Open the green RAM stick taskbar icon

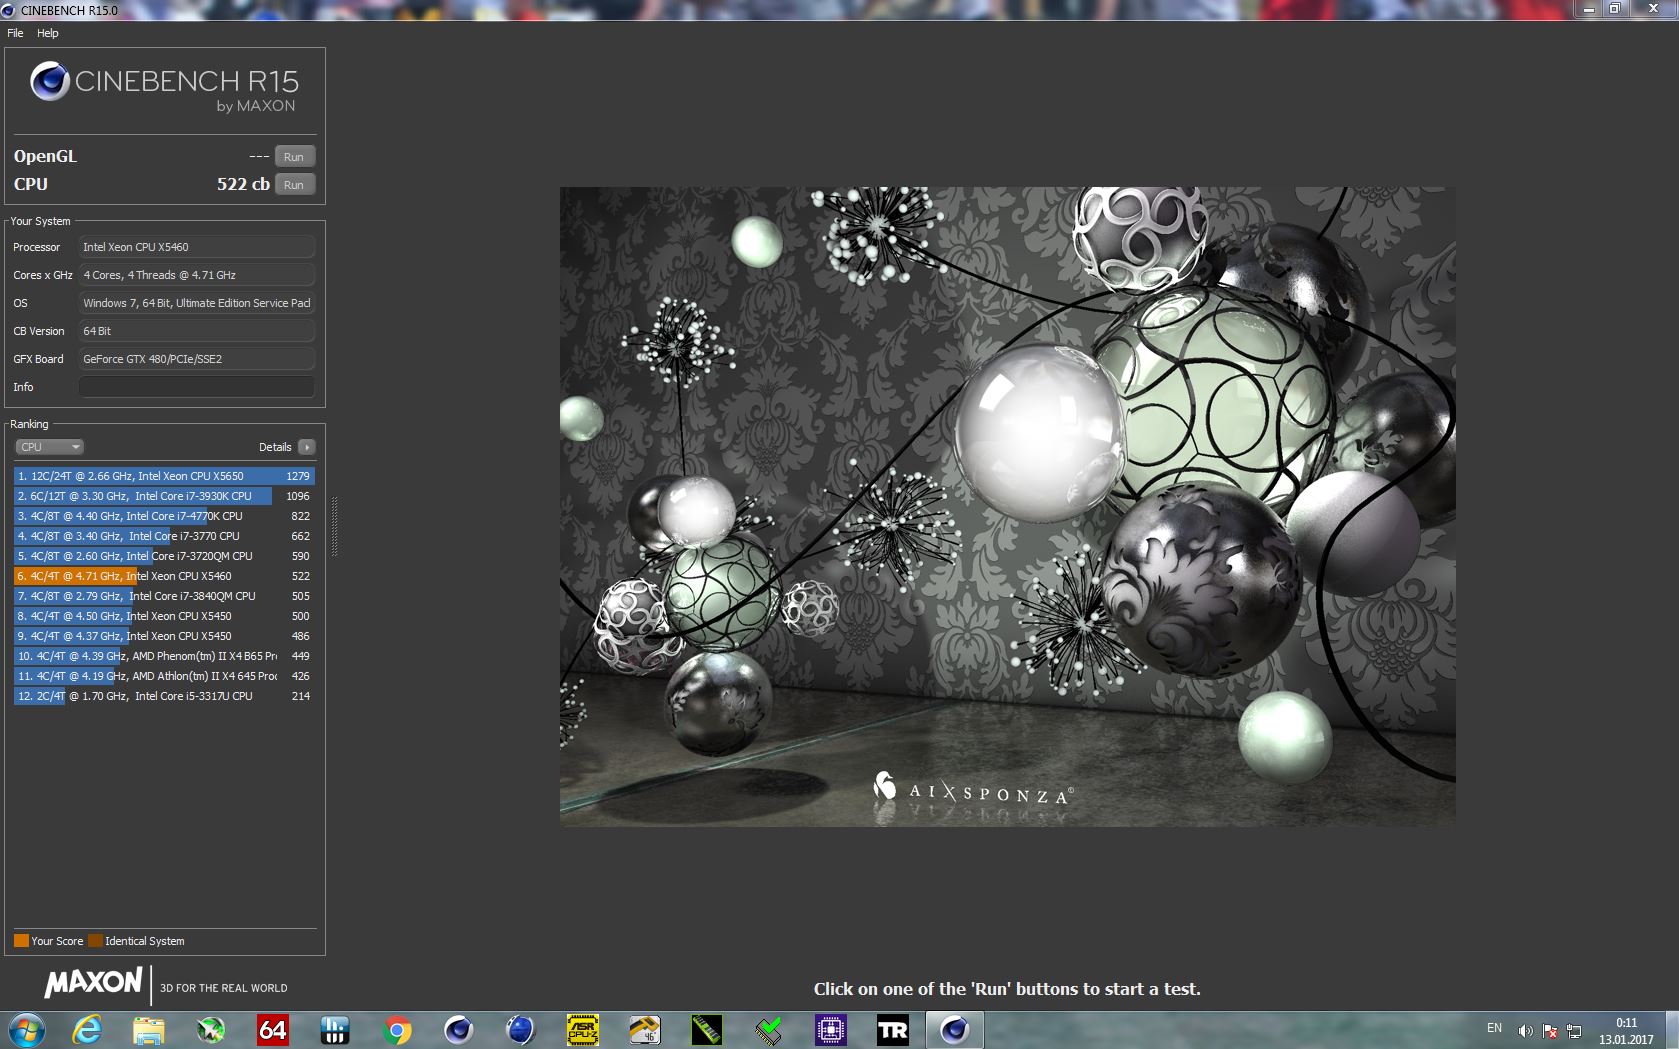(707, 1029)
